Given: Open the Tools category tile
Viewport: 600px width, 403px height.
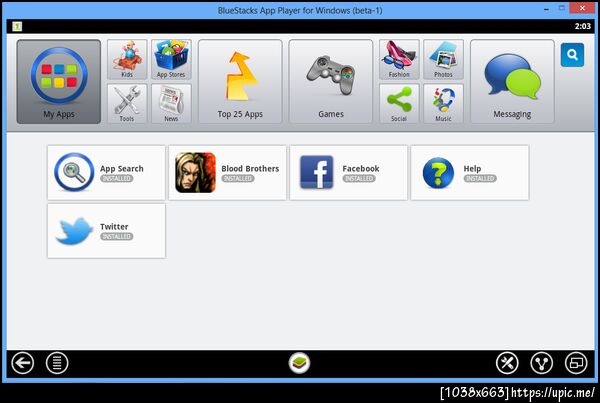Looking at the screenshot, I should [x=127, y=104].
